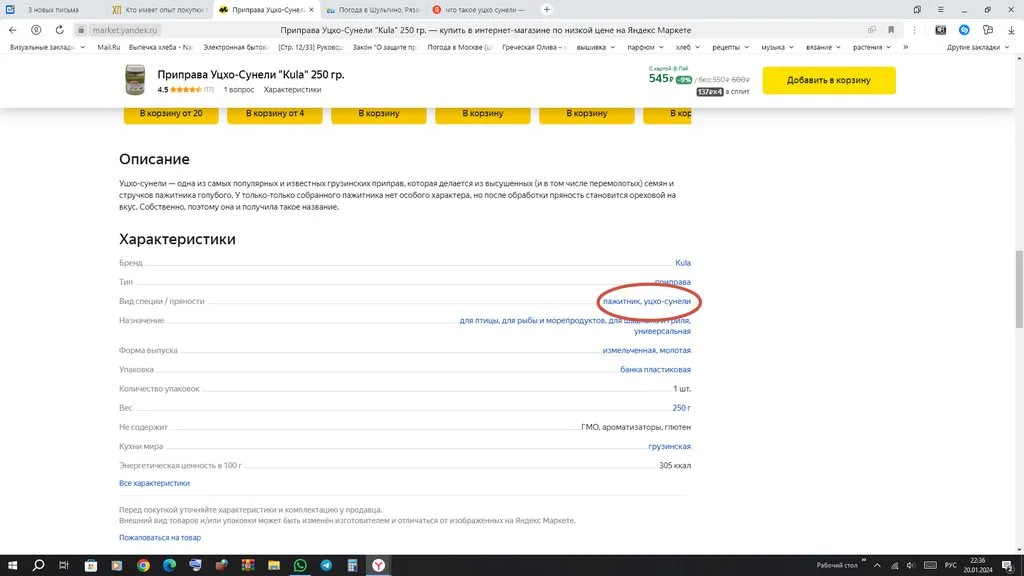
Task: Switch to Yandex Browser on the taskbar
Action: (378, 565)
